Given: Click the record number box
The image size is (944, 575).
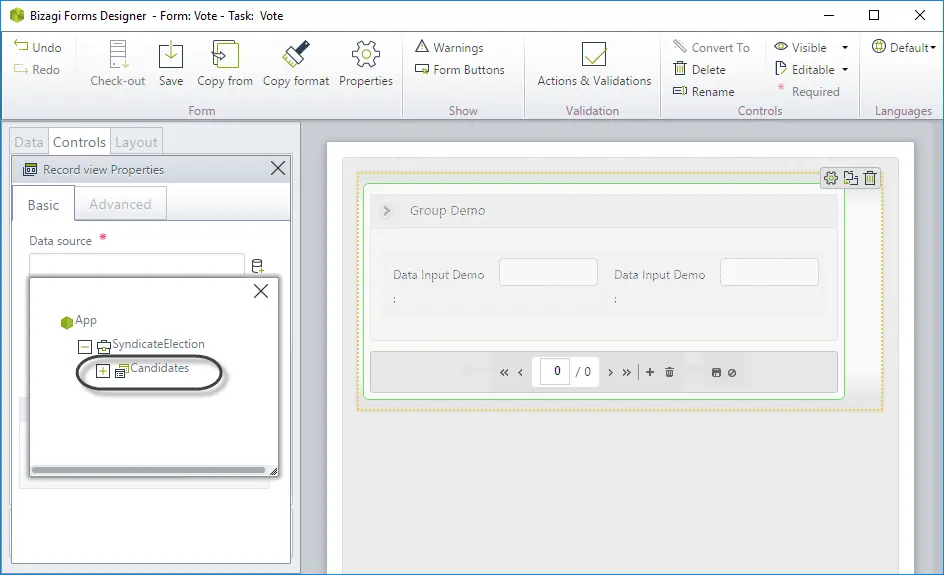Looking at the screenshot, I should point(555,371).
